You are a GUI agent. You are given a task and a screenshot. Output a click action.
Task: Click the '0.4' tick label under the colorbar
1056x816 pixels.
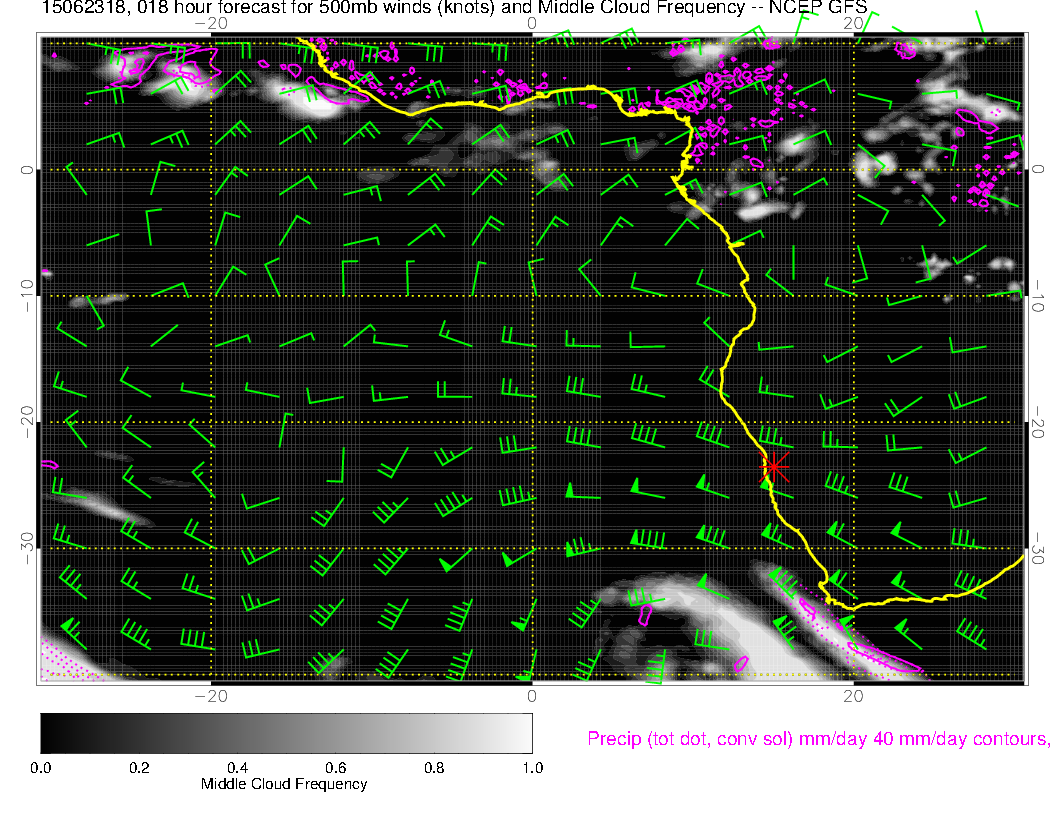pyautogui.click(x=238, y=768)
